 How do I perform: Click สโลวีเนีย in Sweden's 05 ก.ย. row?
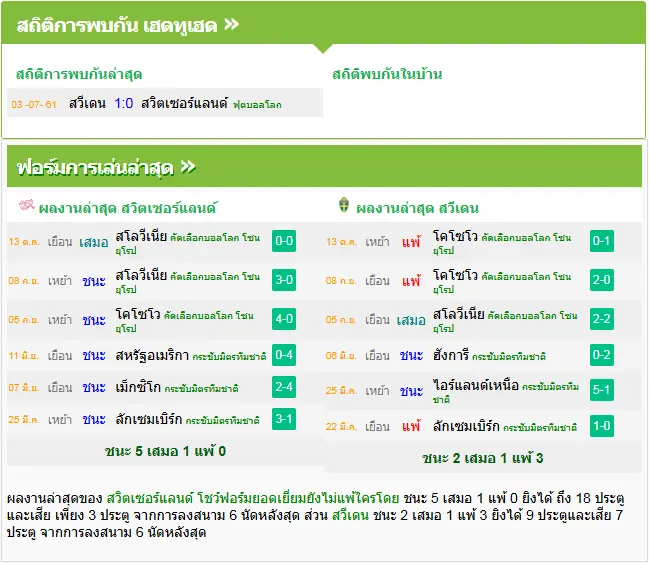pyautogui.click(x=458, y=315)
